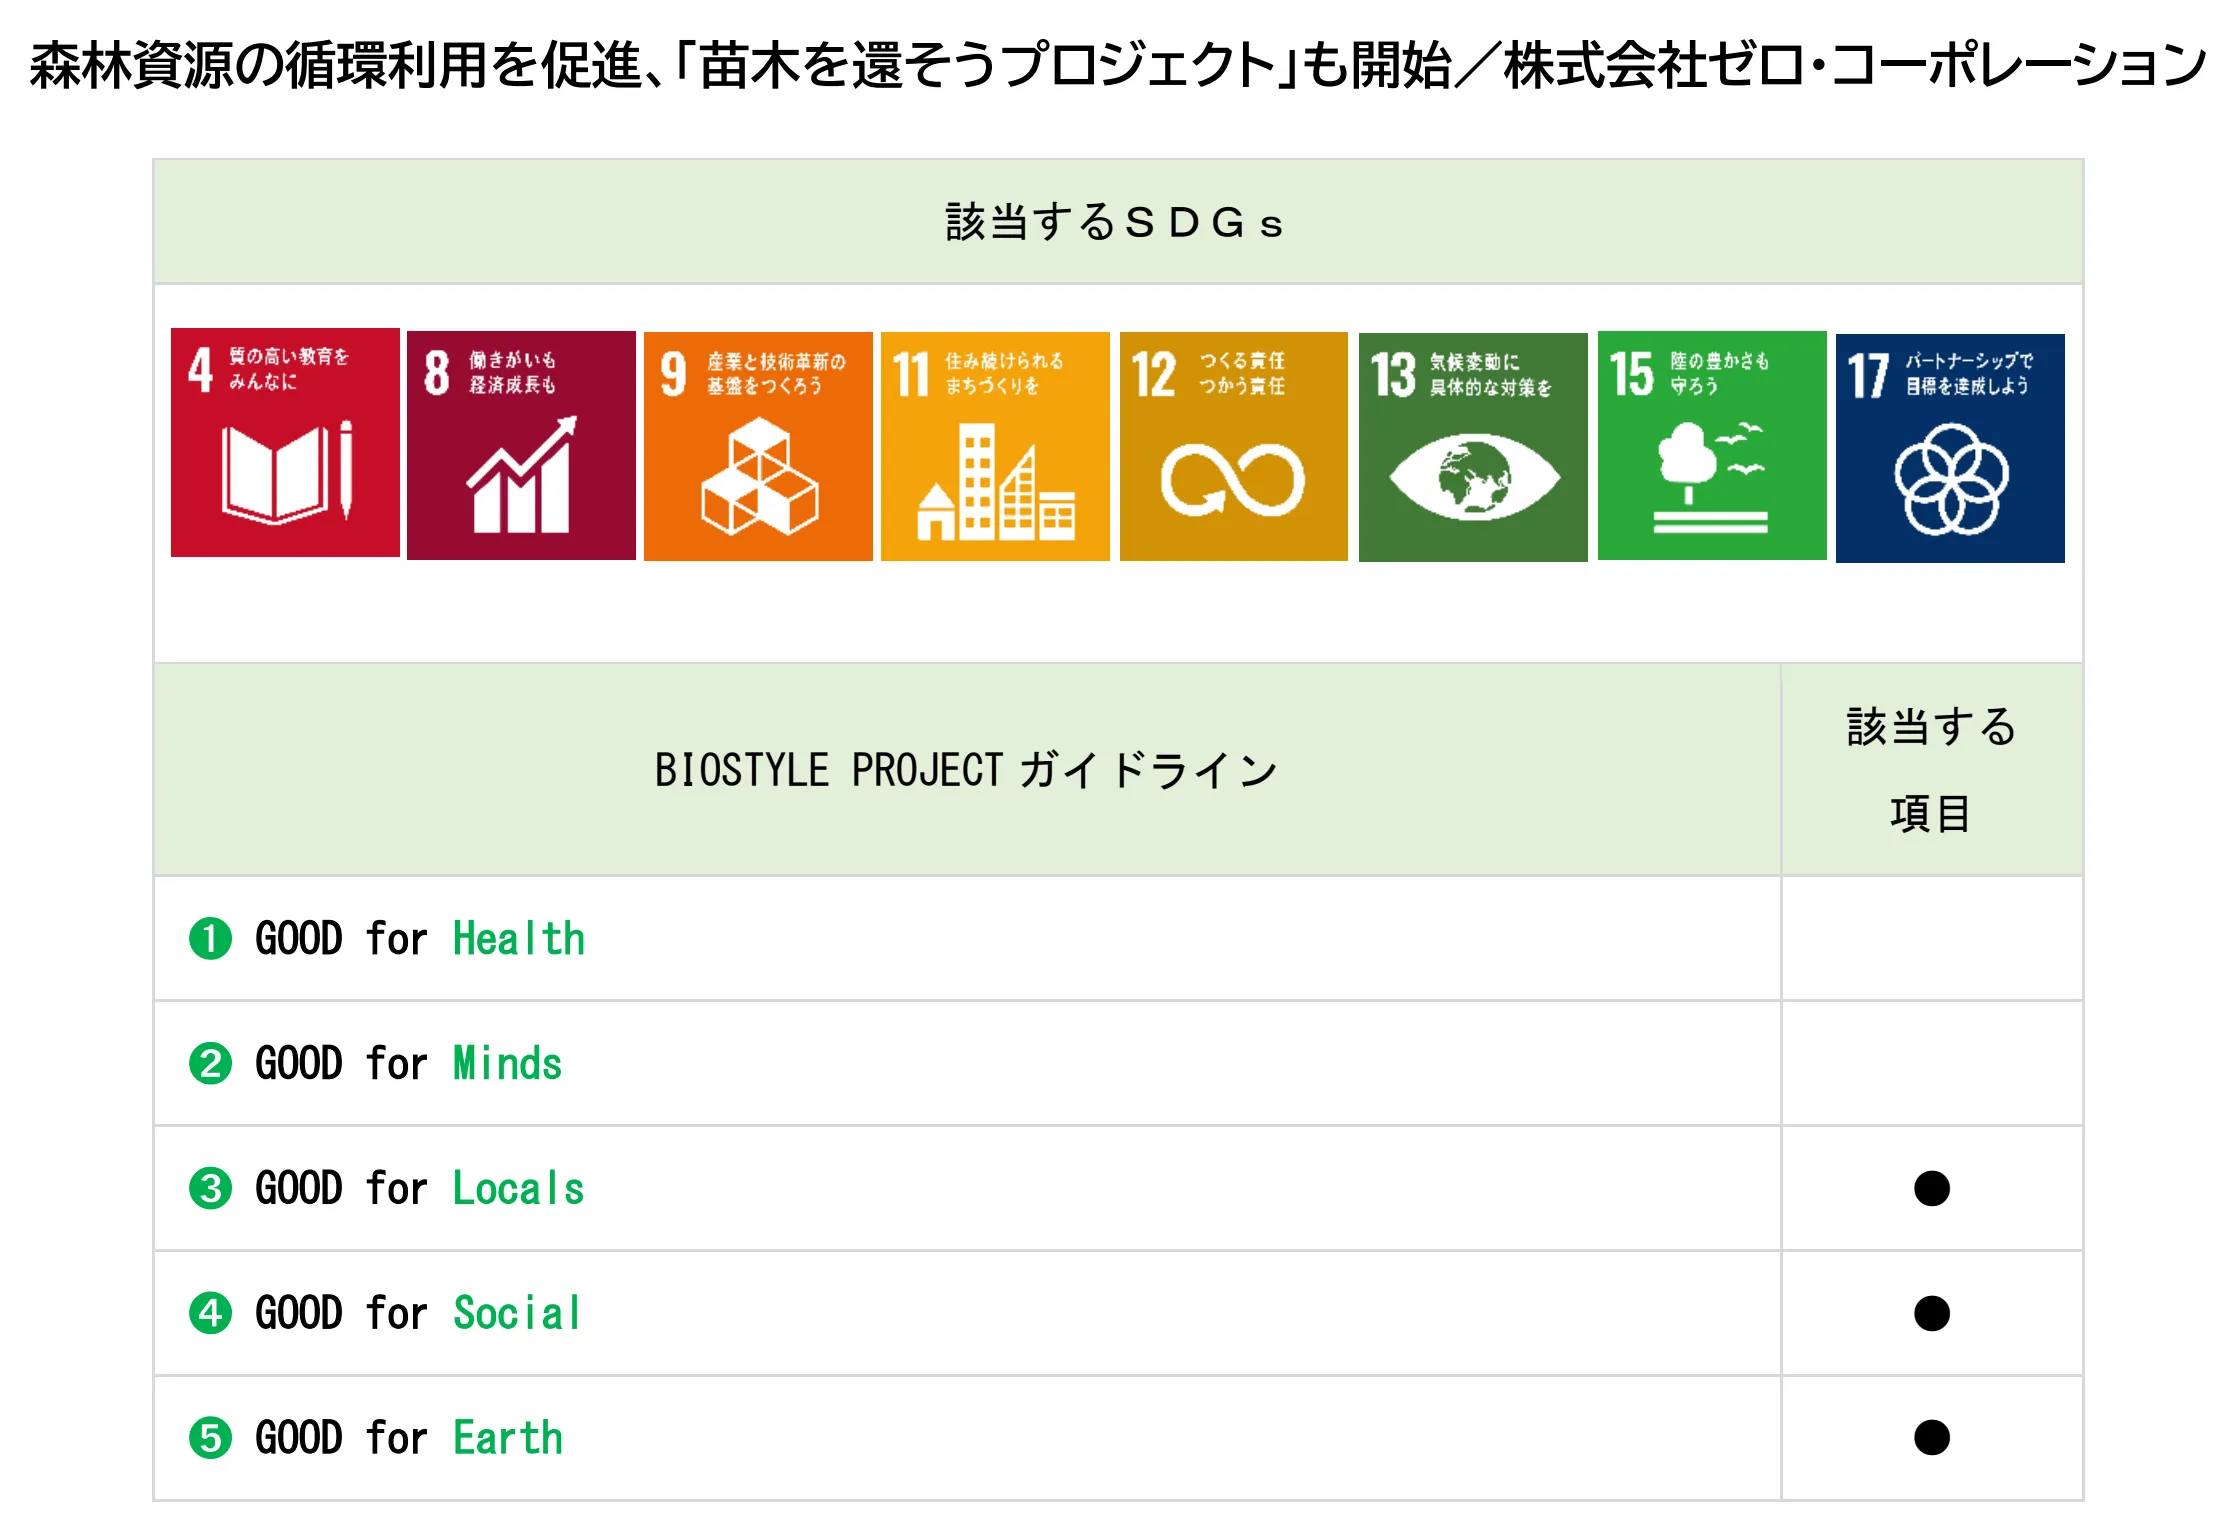This screenshot has width=2228, height=1520.
Task: Click the SDG 15 life on land icon
Action: [x=1712, y=445]
